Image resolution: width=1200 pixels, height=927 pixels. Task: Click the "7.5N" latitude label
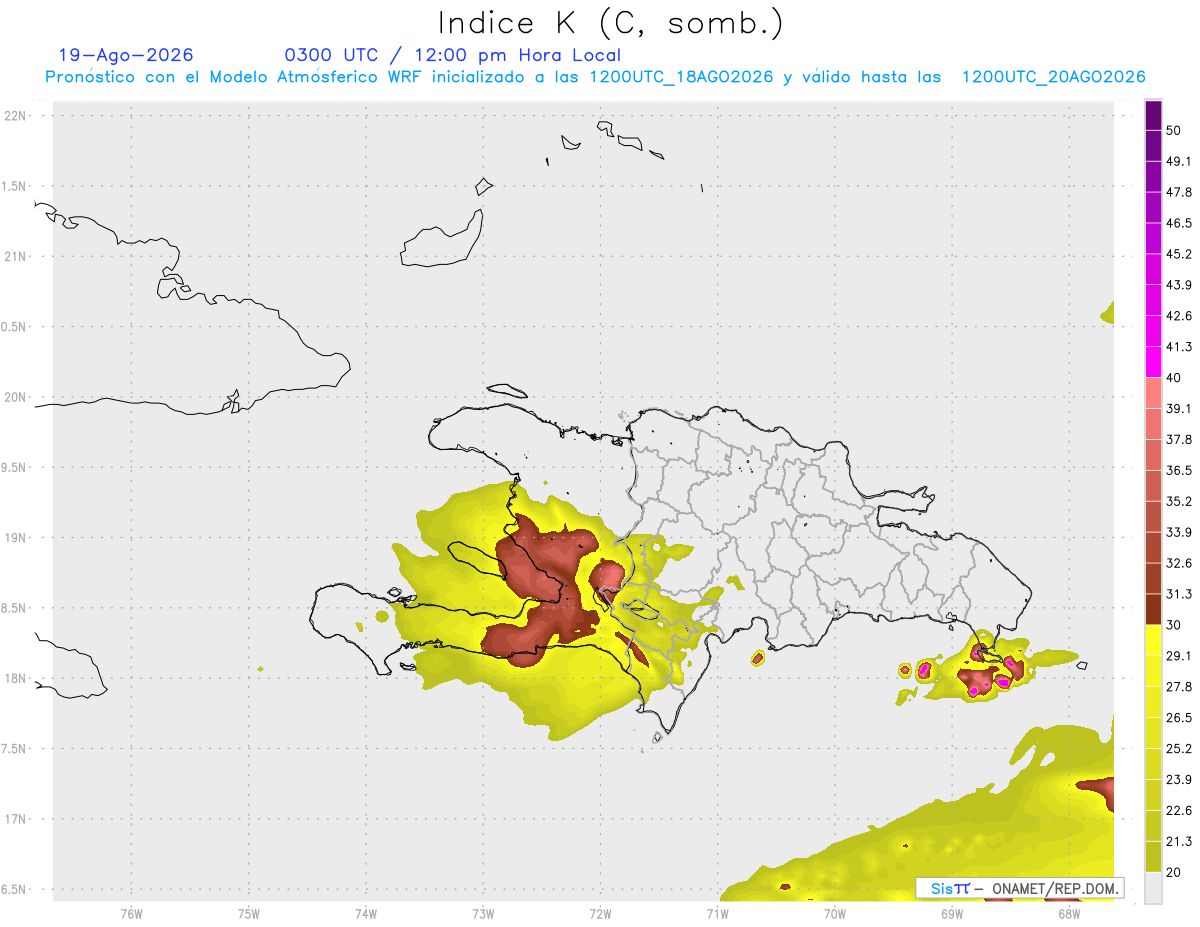point(15,749)
